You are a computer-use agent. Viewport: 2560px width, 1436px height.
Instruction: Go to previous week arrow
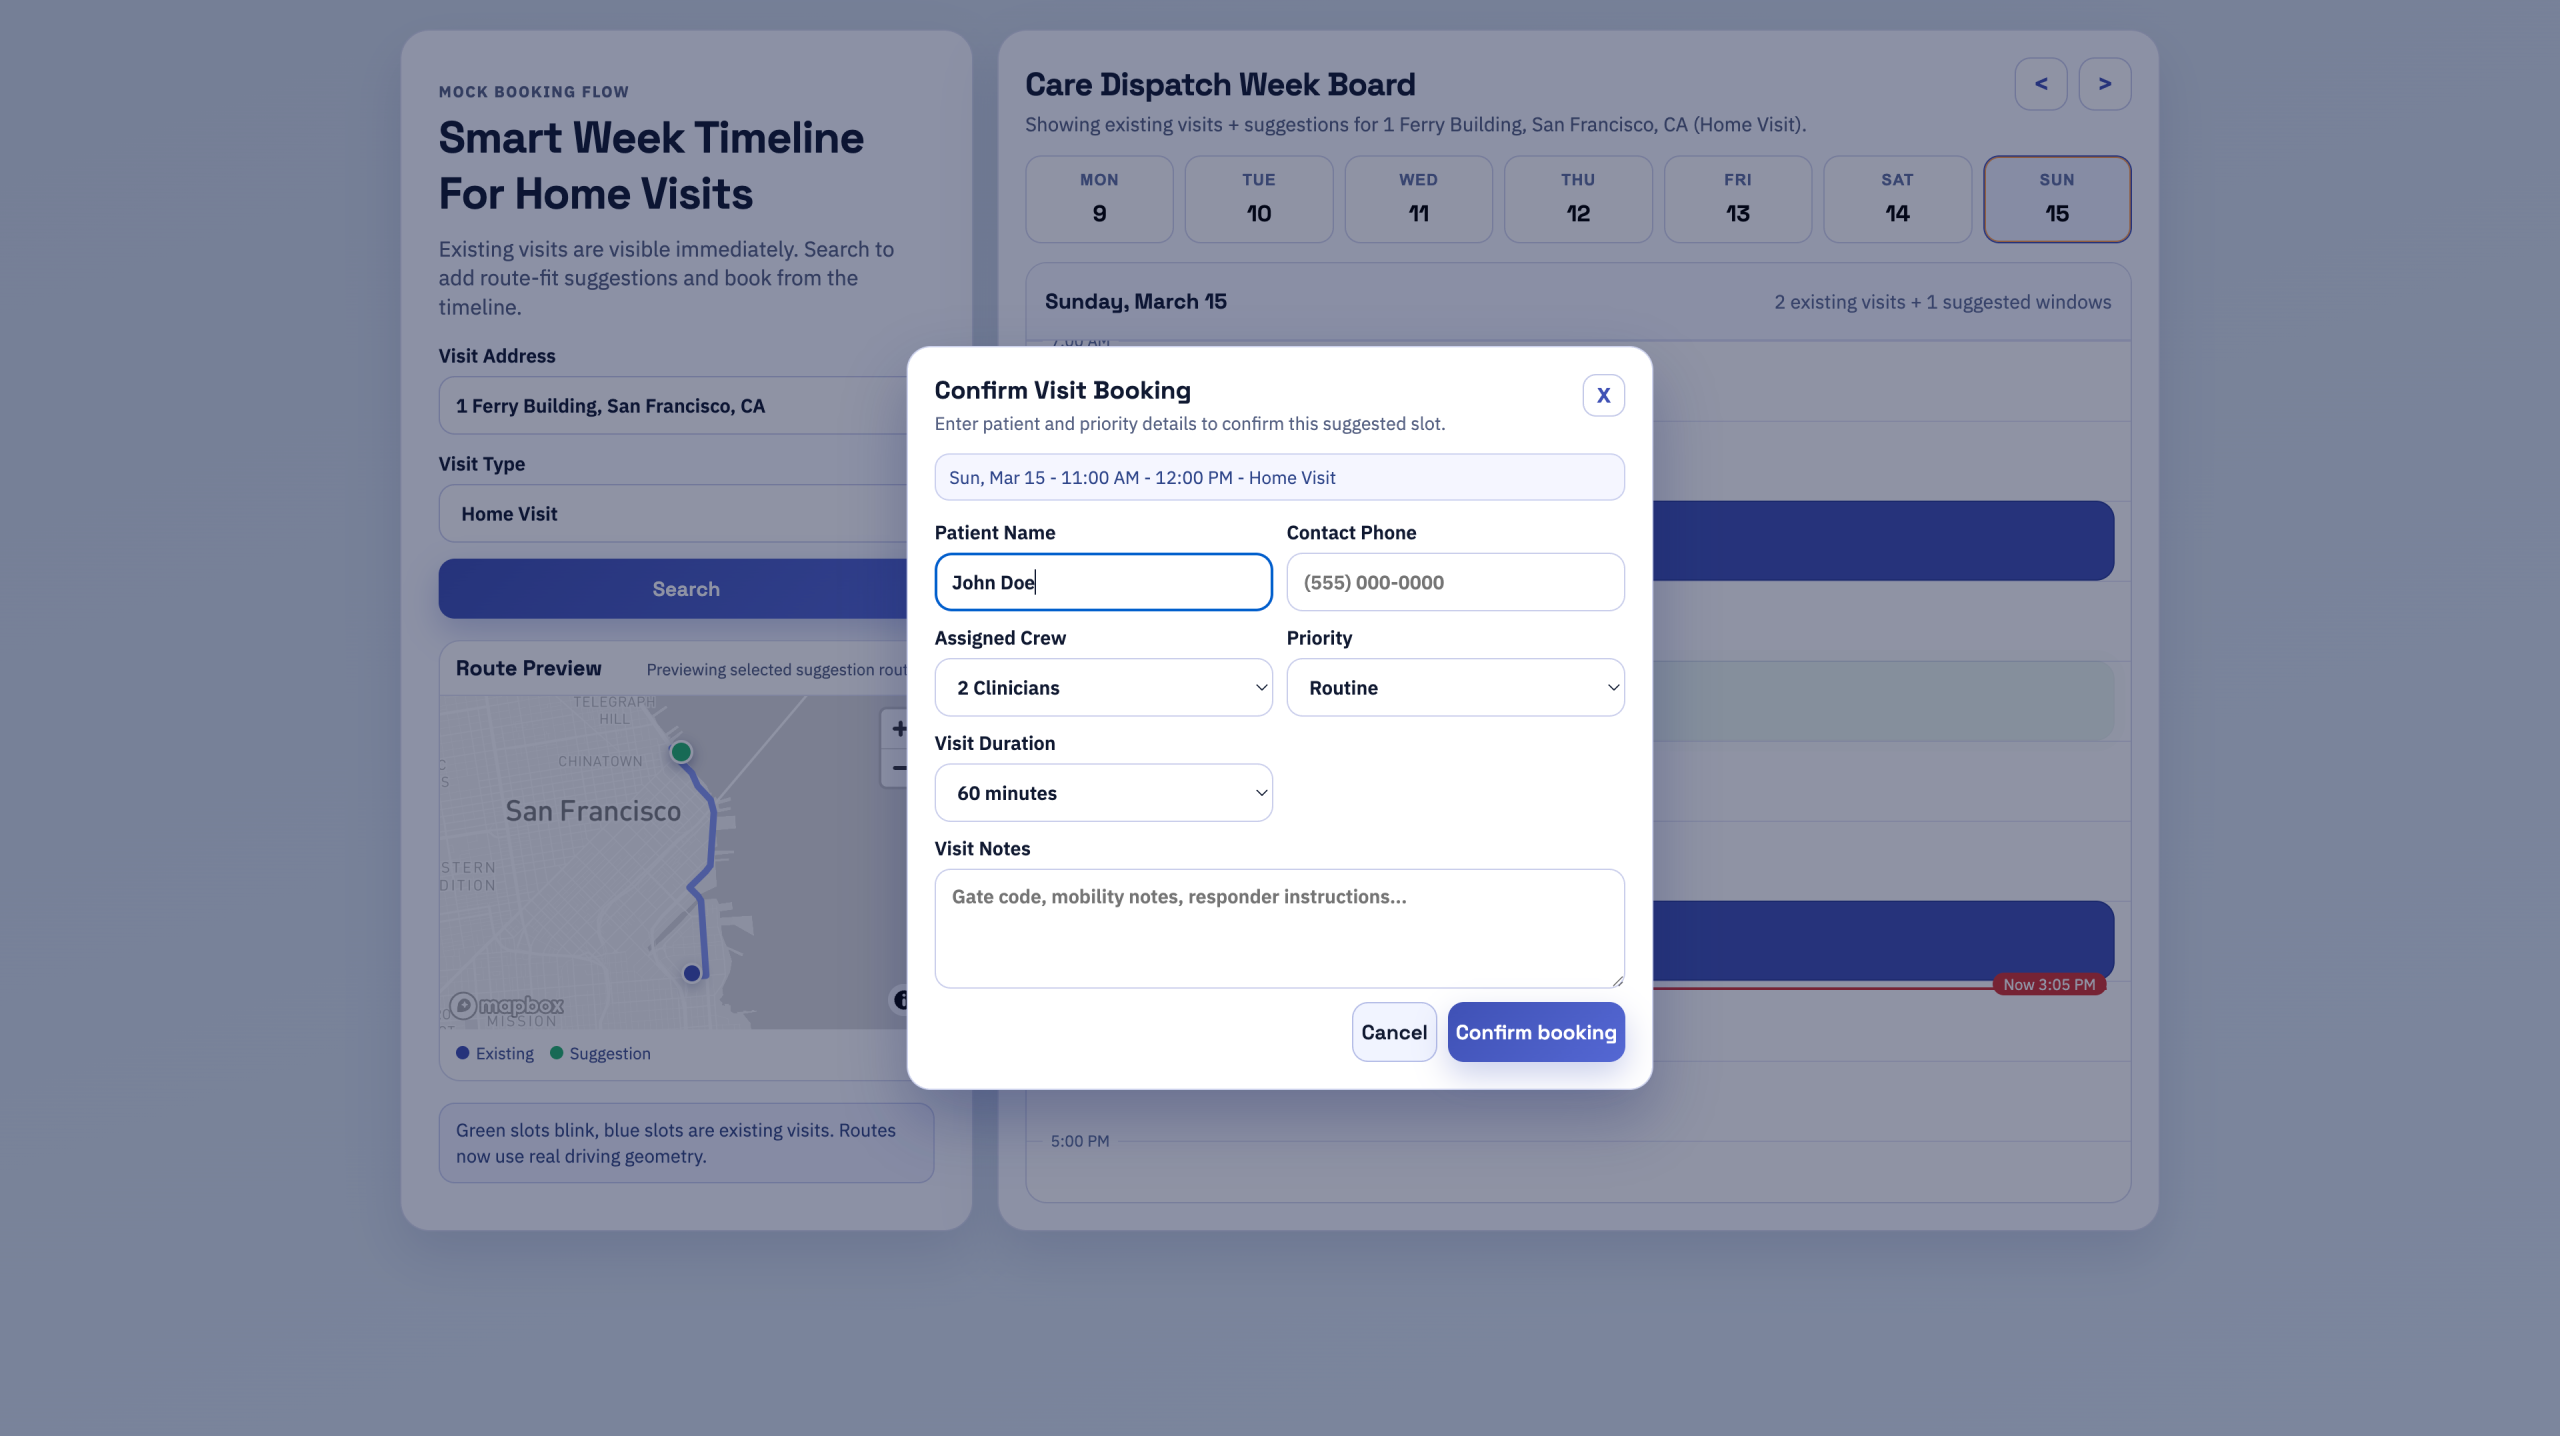pyautogui.click(x=2040, y=84)
